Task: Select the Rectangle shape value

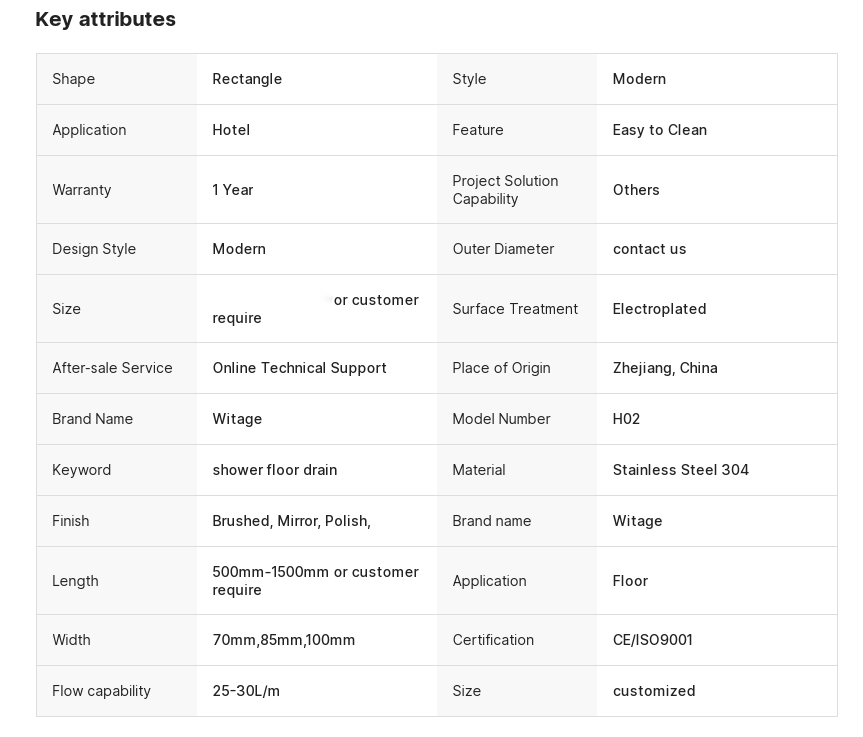Action: tap(247, 79)
